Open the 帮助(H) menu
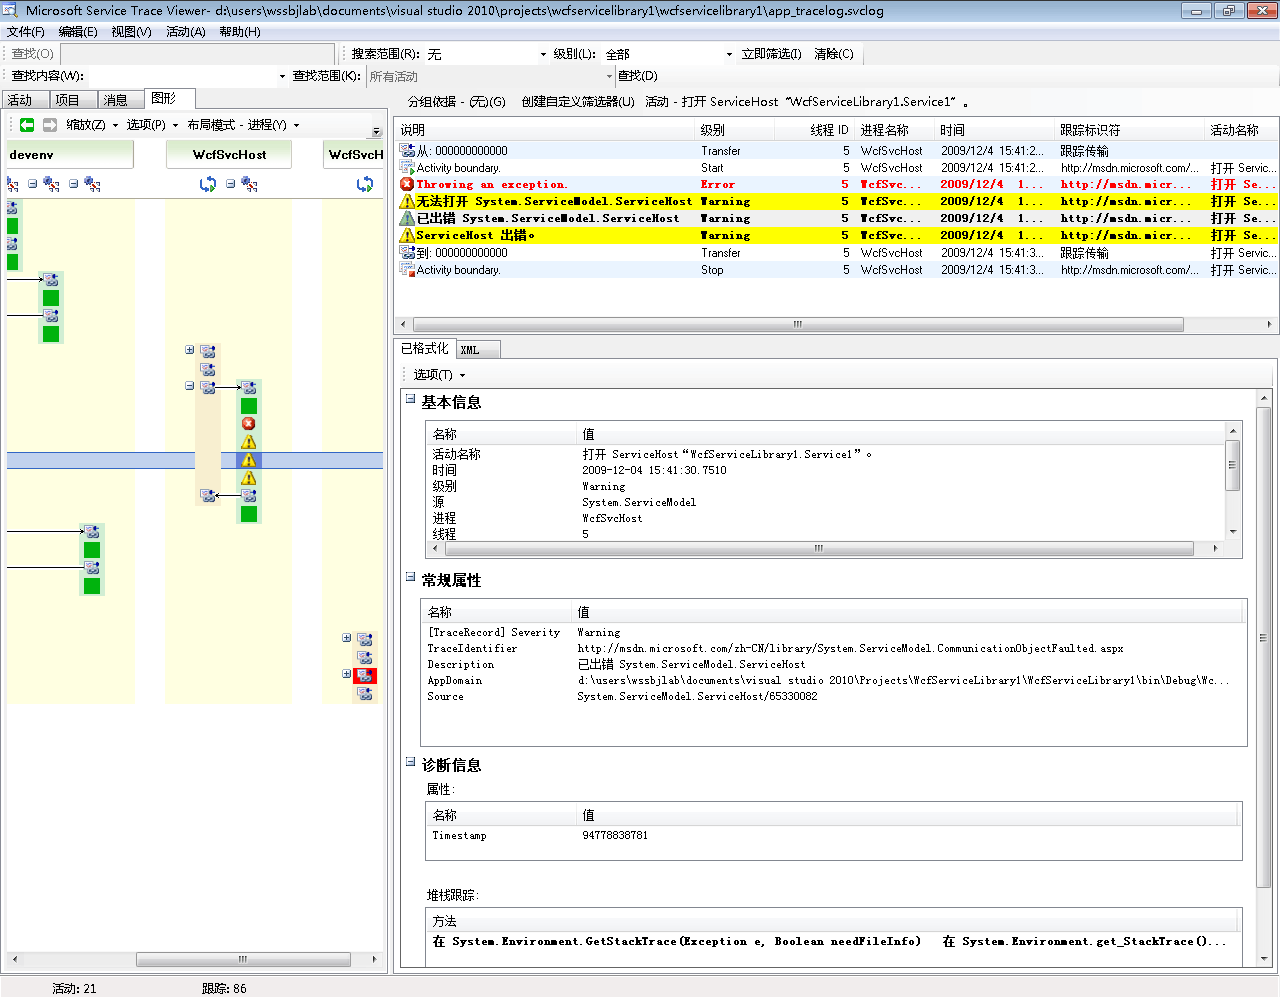Screen dimensions: 1280x997 click(240, 32)
